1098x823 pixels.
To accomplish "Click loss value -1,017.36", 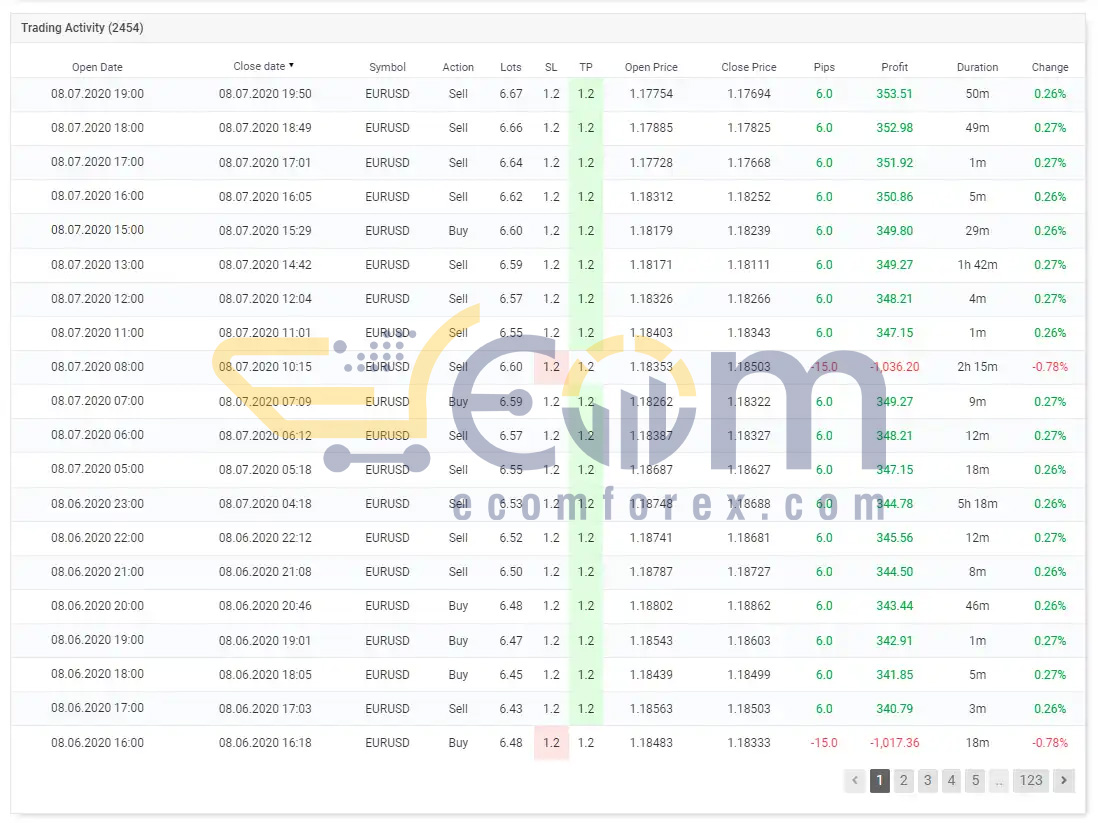I will pyautogui.click(x=894, y=743).
